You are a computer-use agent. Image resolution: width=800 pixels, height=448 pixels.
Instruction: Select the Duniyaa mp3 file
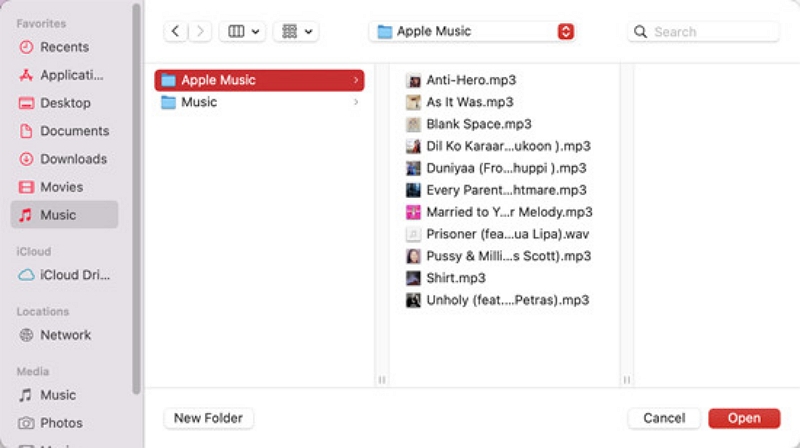tap(496, 168)
